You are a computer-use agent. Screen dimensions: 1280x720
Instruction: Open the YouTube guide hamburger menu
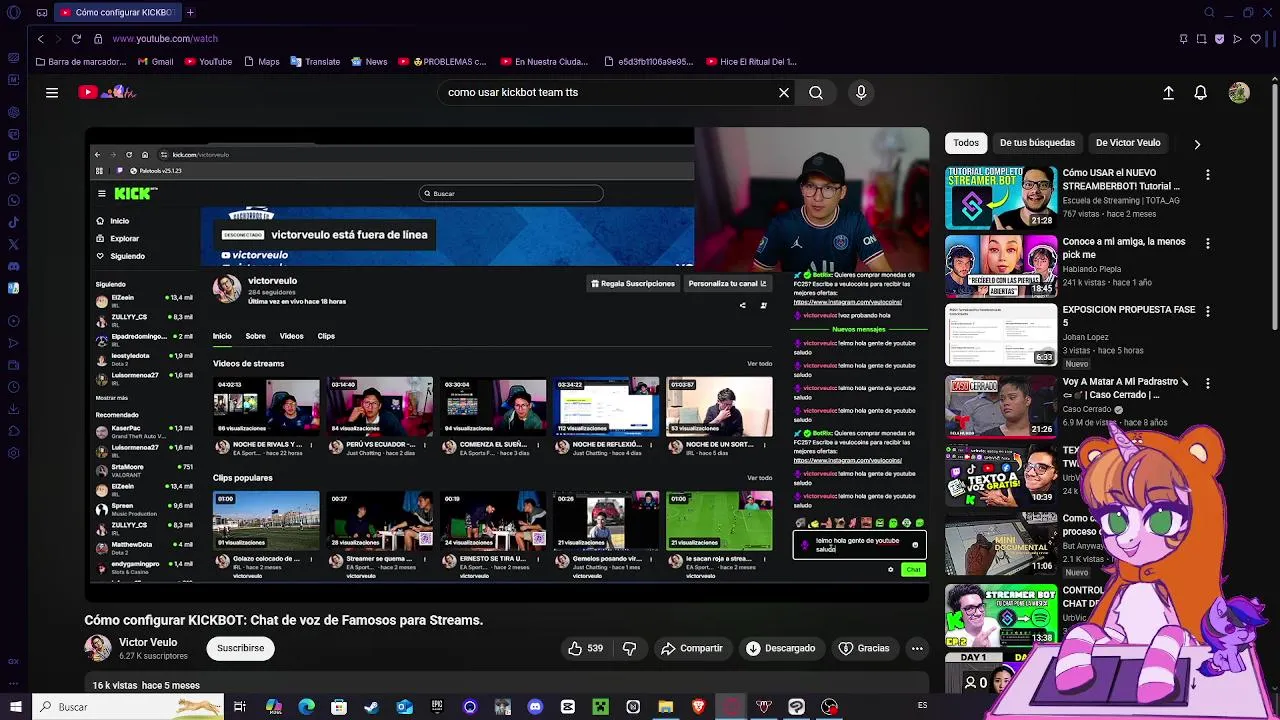coord(52,93)
